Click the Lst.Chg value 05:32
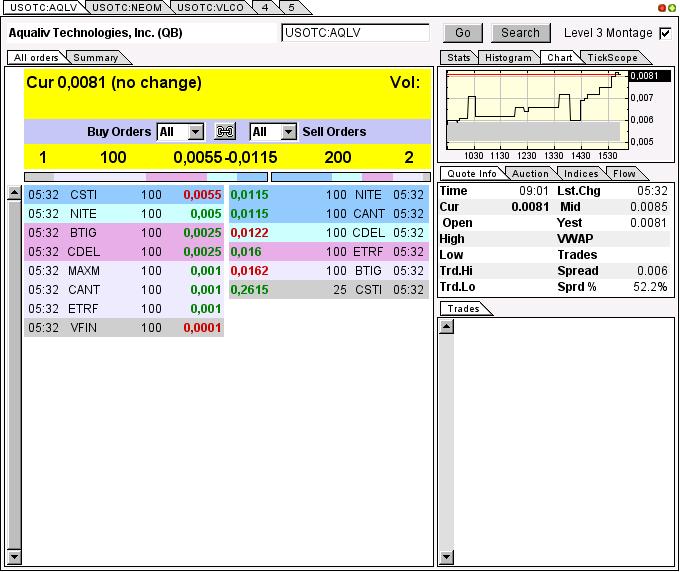Viewport: 680px width, 572px height. point(652,191)
